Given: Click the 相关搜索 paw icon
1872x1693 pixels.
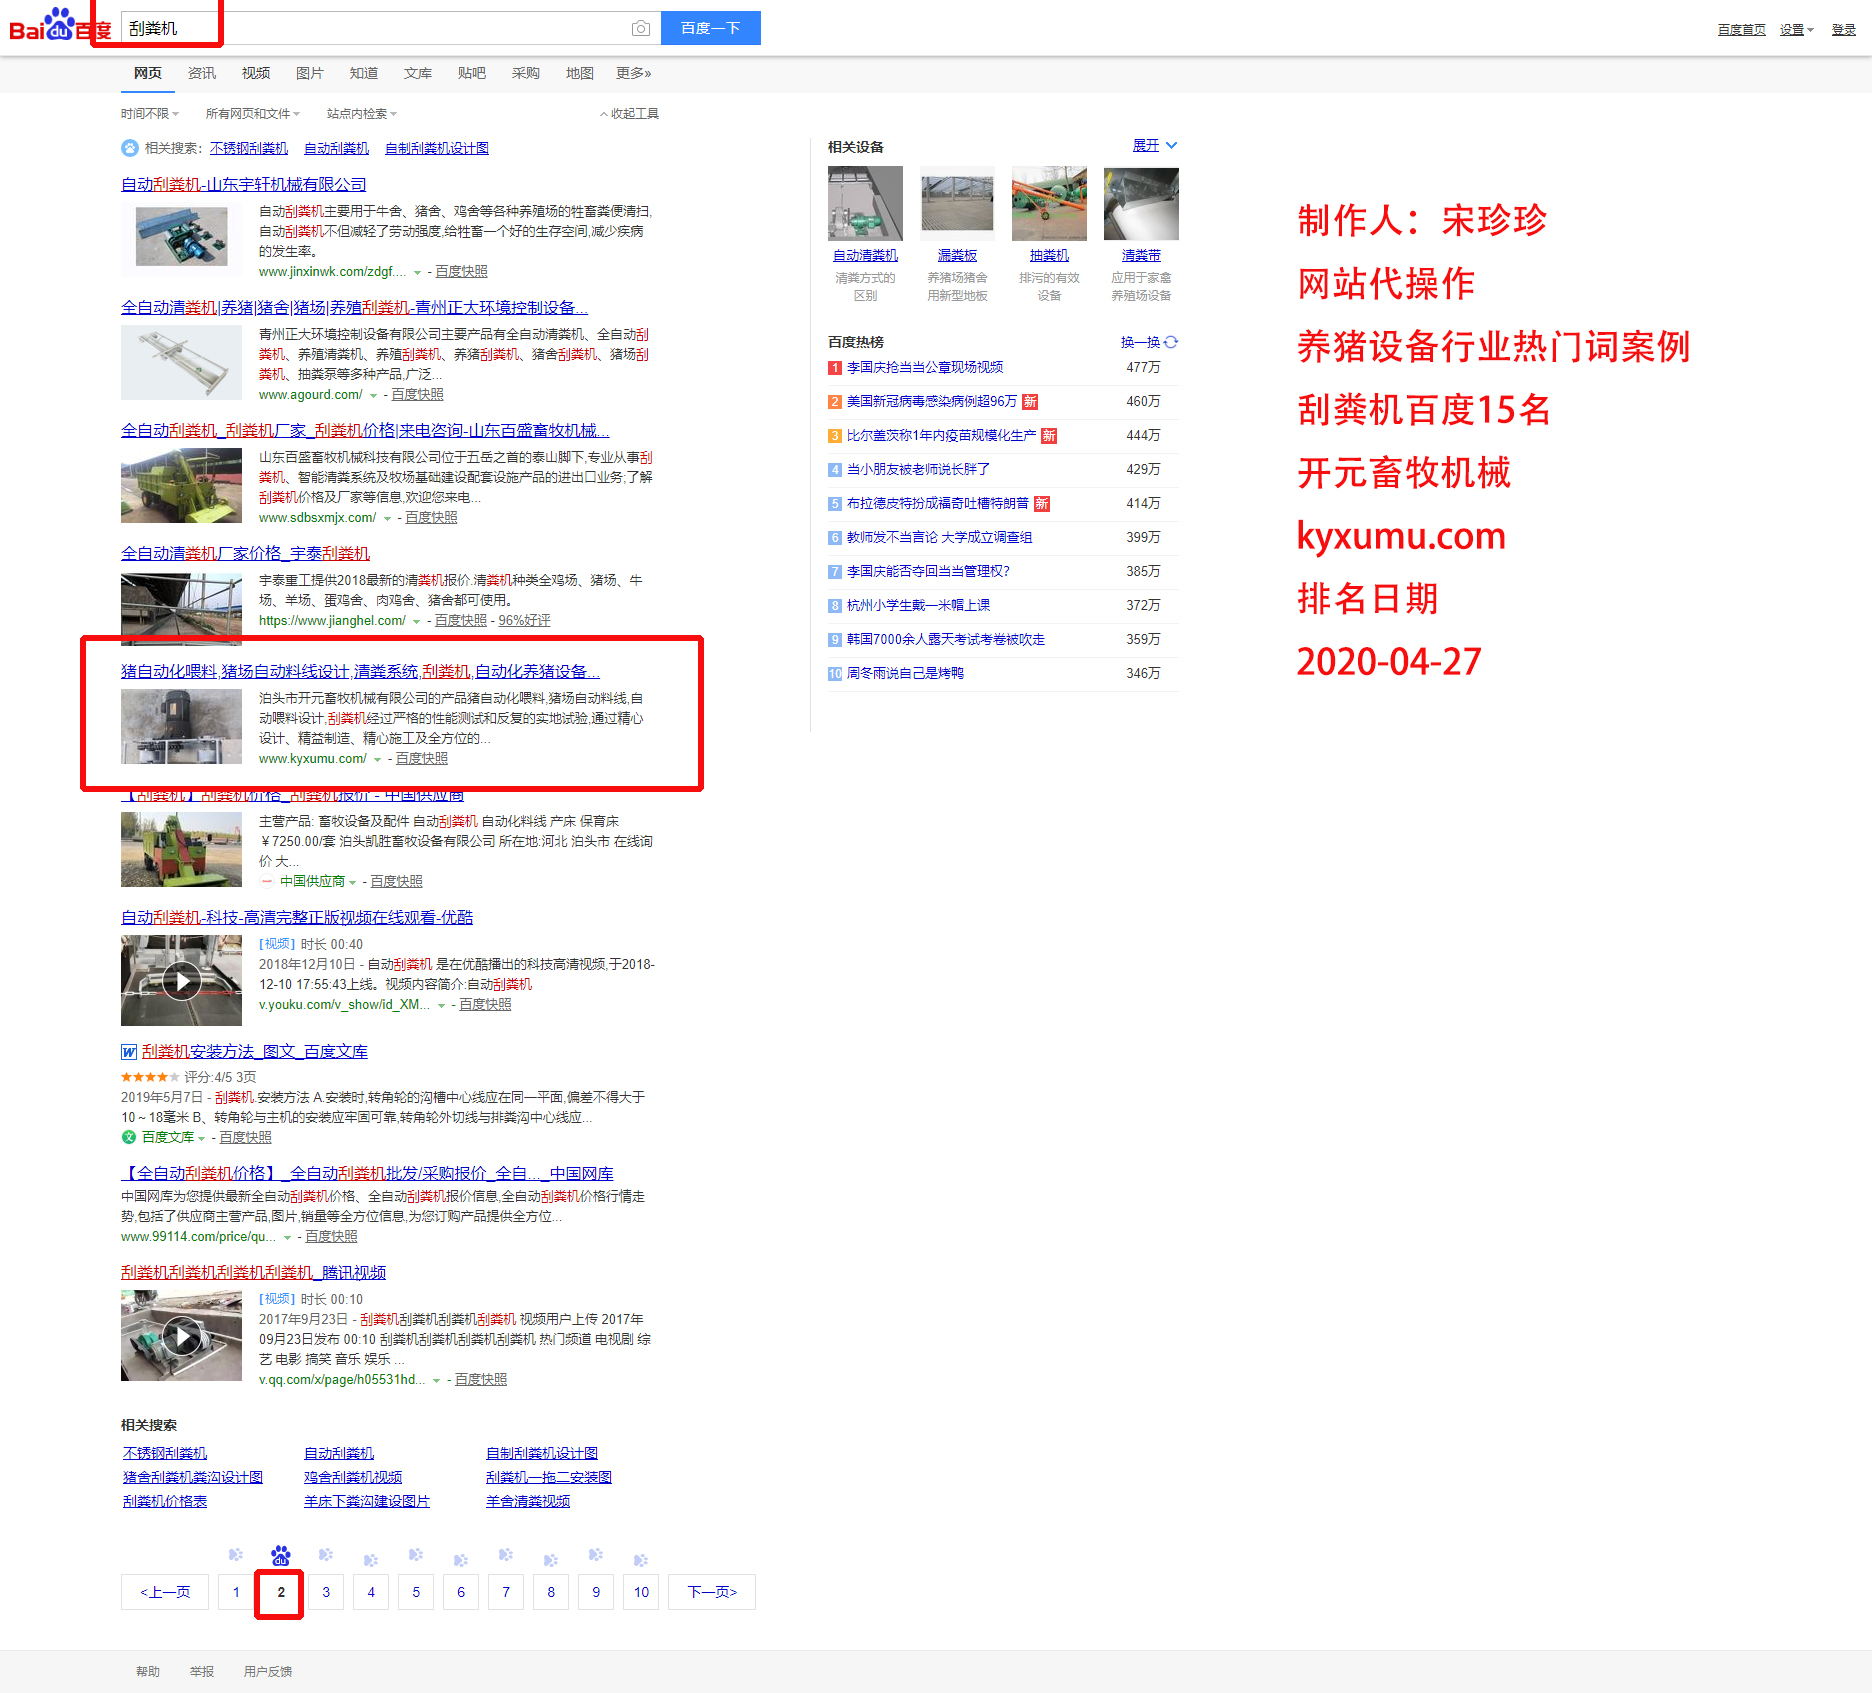Looking at the screenshot, I should click(x=130, y=148).
